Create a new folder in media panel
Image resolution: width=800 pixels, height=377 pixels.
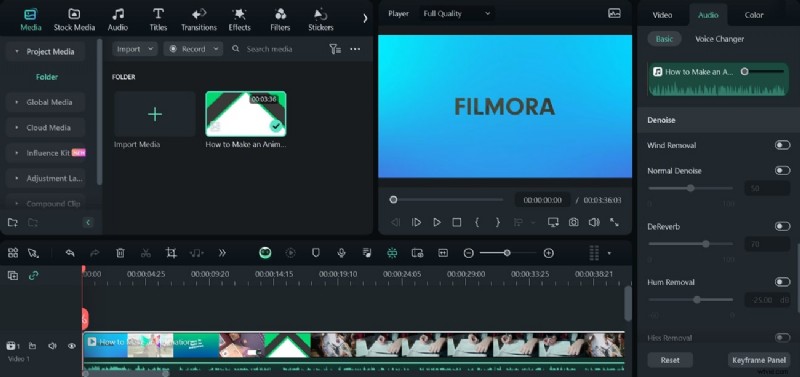pyautogui.click(x=13, y=222)
